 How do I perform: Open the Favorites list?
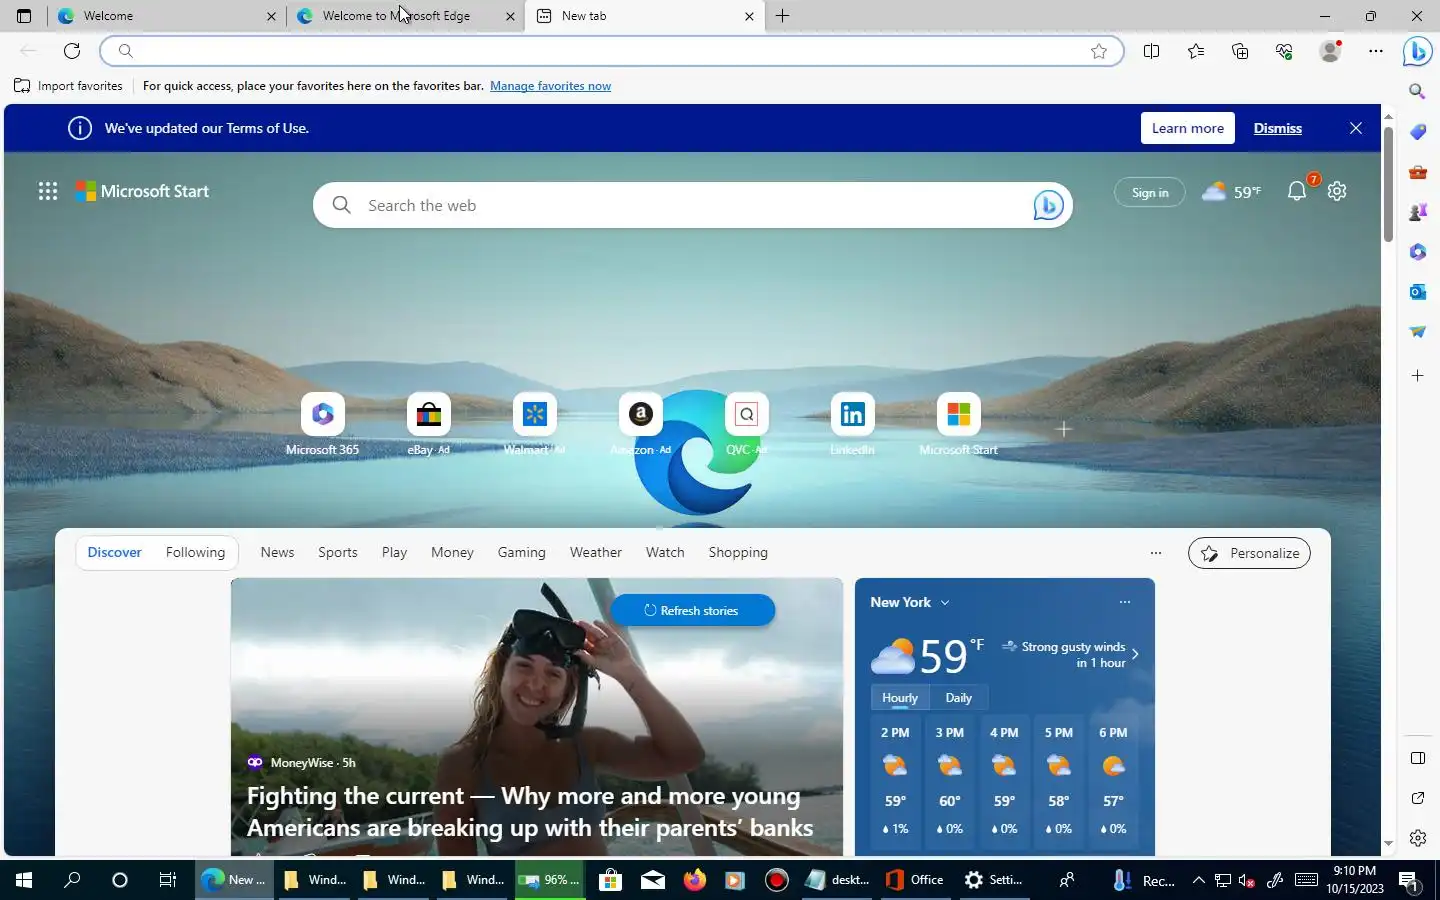1196,51
